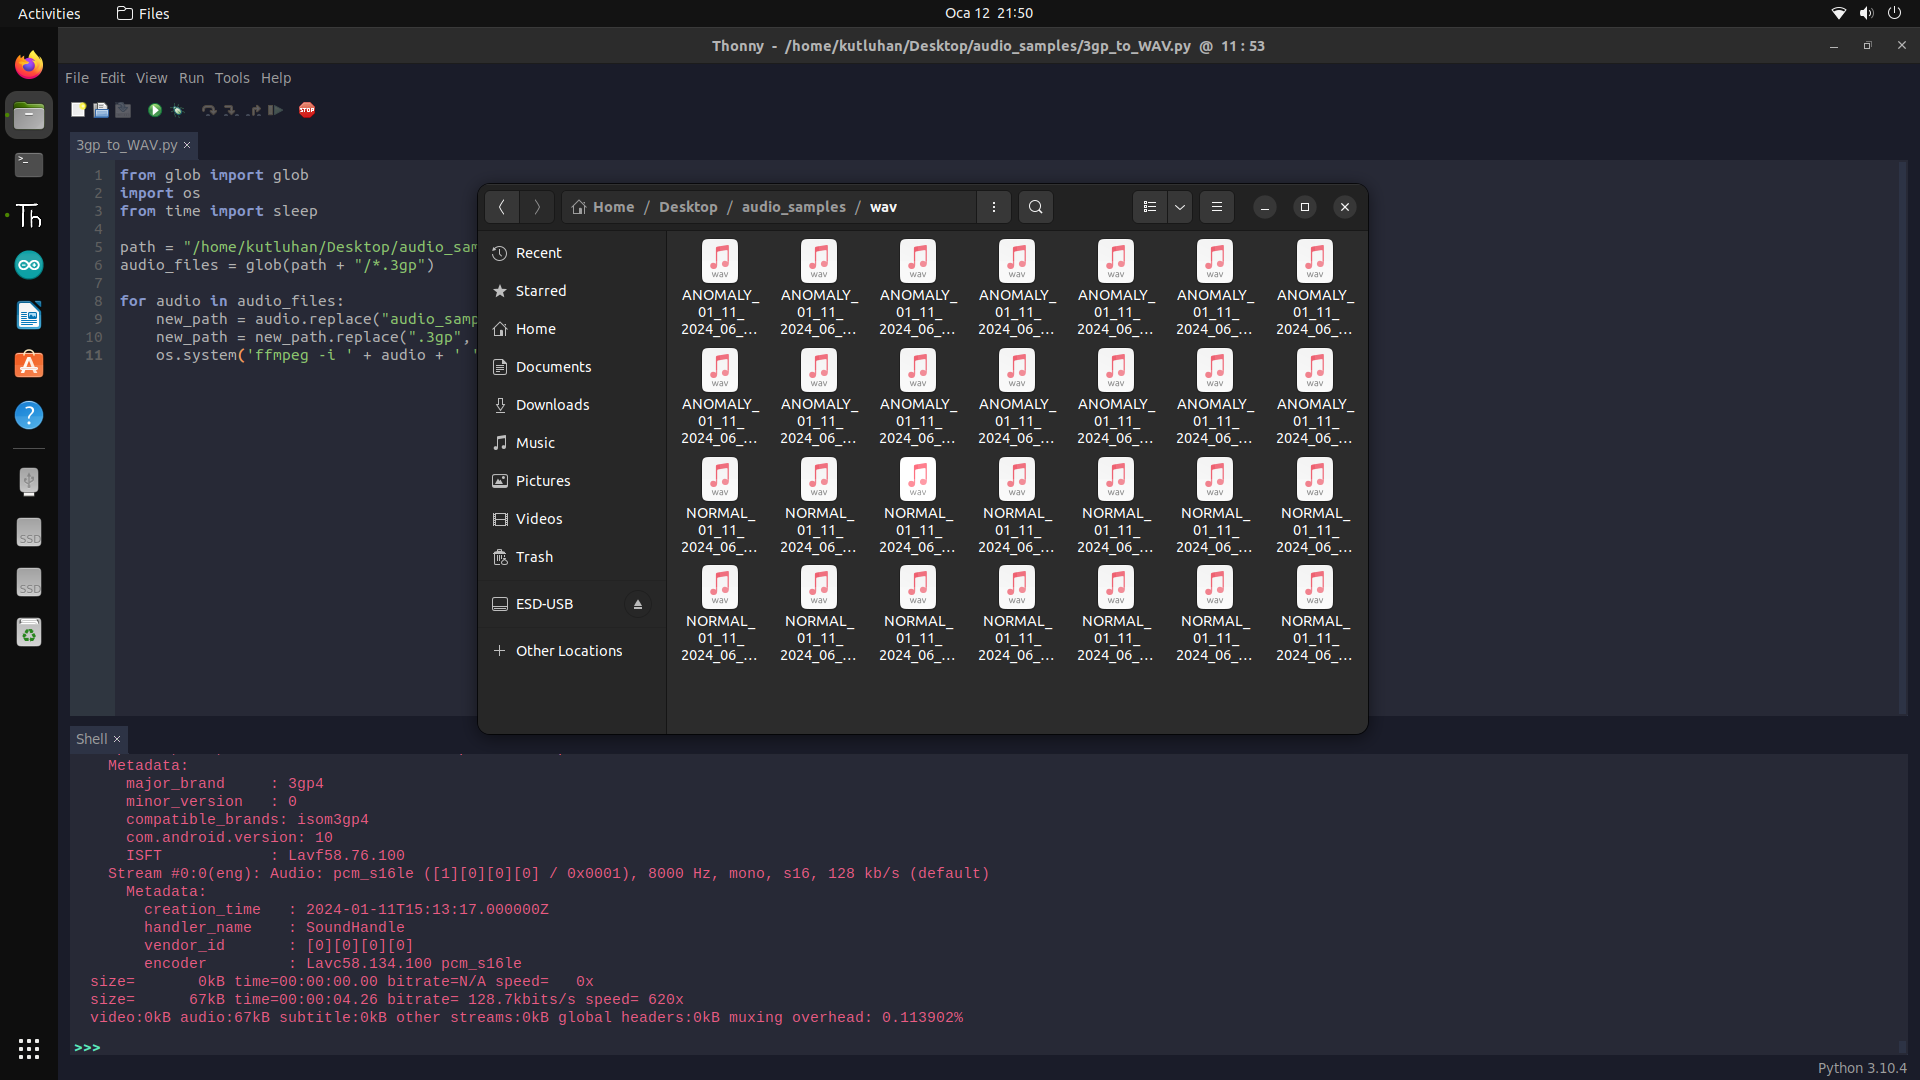Click the Open file icon in toolbar
Image resolution: width=1920 pixels, height=1080 pixels.
[x=102, y=109]
